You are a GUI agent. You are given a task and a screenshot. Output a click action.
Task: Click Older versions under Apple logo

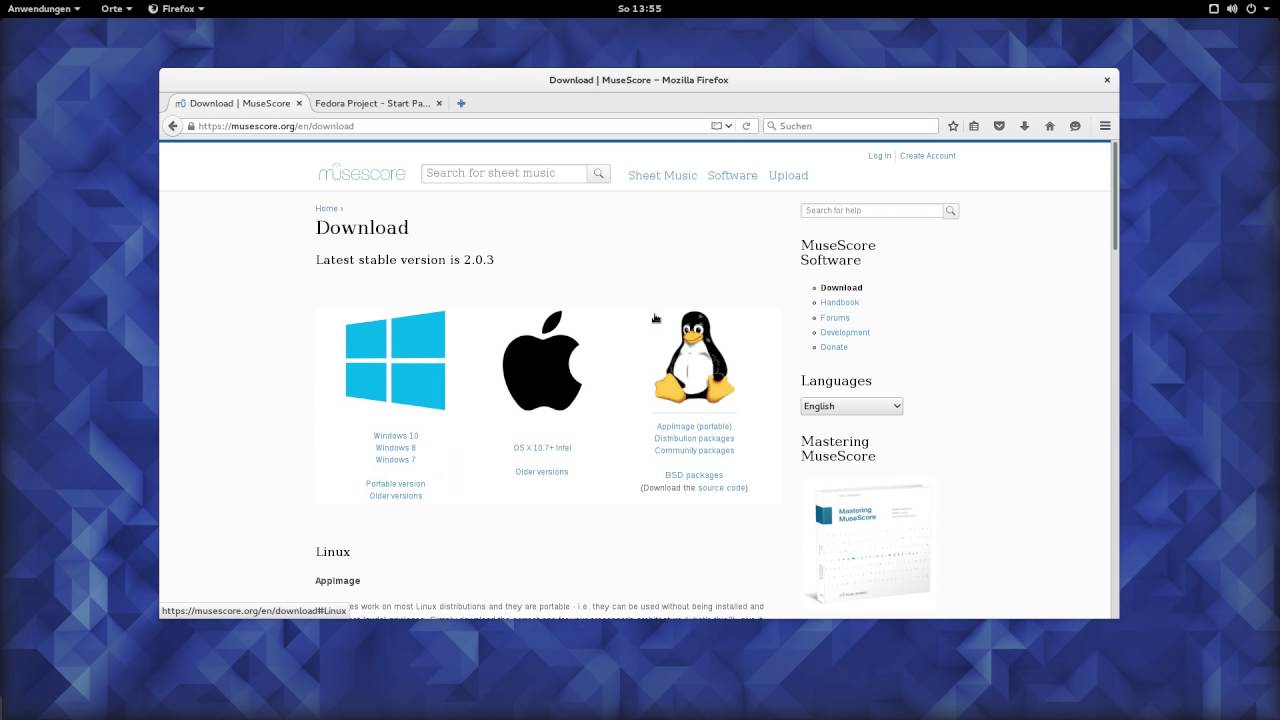[542, 472]
